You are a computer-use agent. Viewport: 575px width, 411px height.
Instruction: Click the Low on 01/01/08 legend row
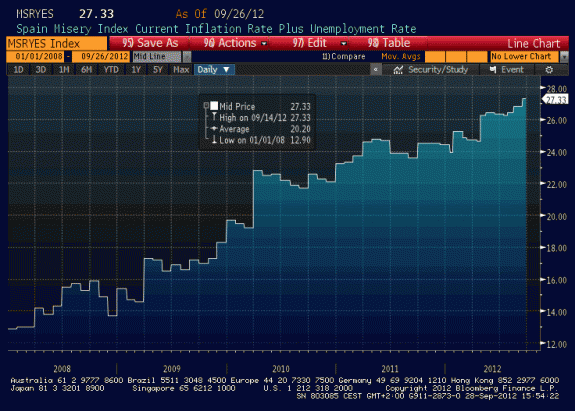pos(261,140)
